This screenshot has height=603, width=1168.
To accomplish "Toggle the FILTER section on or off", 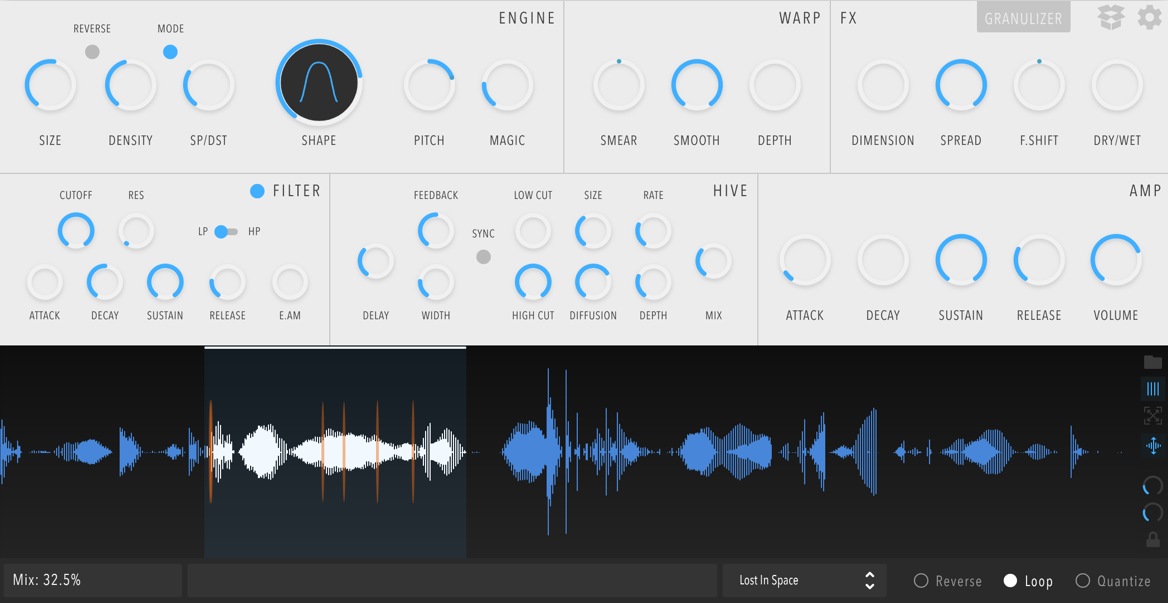I will 257,190.
